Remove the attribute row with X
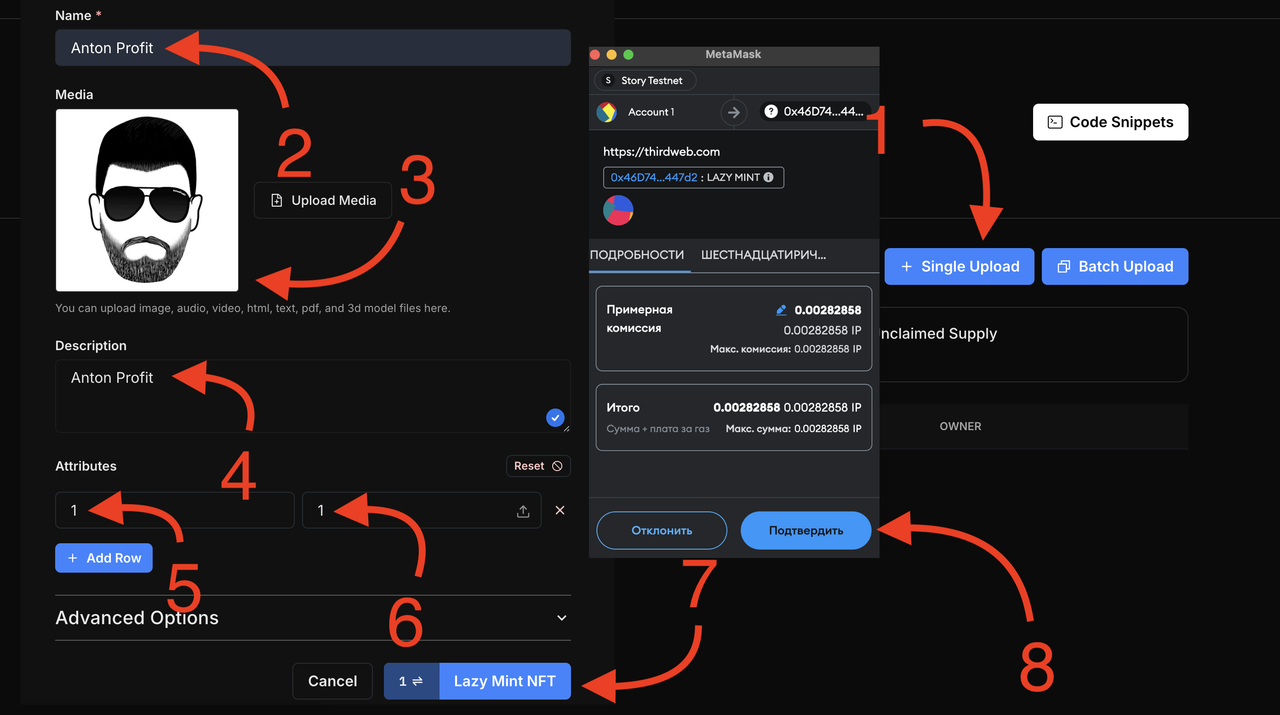Screen dimensions: 1280x715 click(x=560, y=510)
